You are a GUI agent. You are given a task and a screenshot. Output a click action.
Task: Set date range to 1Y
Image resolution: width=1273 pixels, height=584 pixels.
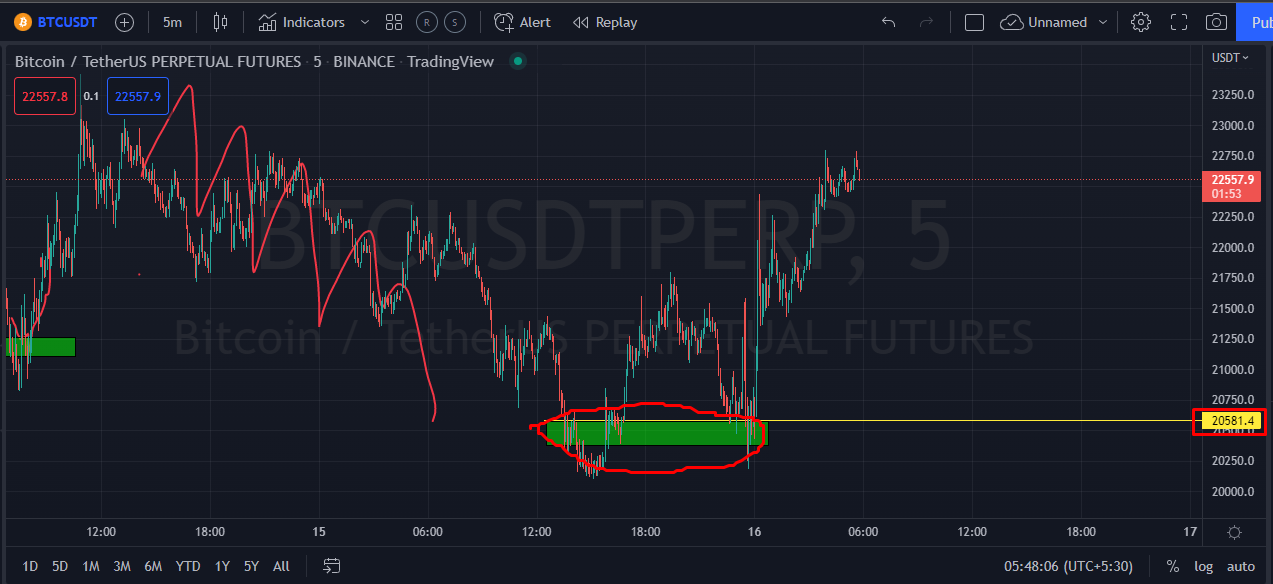[222, 566]
